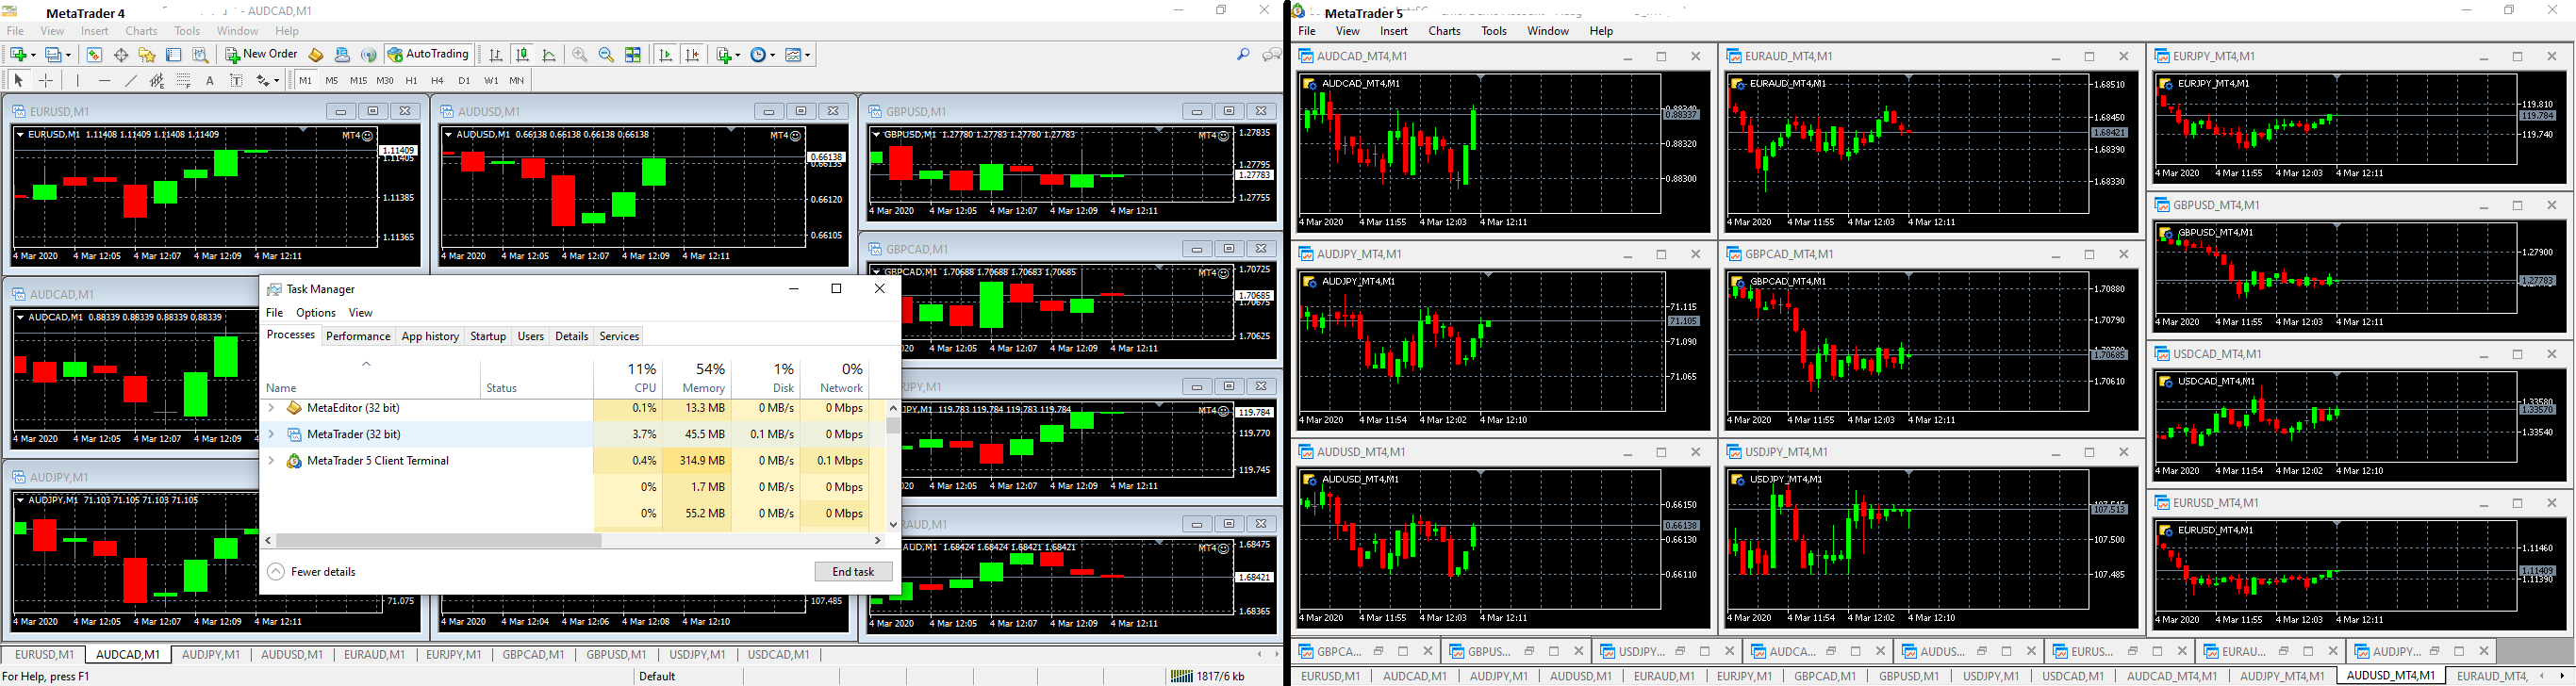This screenshot has width=2576, height=686.
Task: Click New Order button in MT4
Action: tap(262, 55)
